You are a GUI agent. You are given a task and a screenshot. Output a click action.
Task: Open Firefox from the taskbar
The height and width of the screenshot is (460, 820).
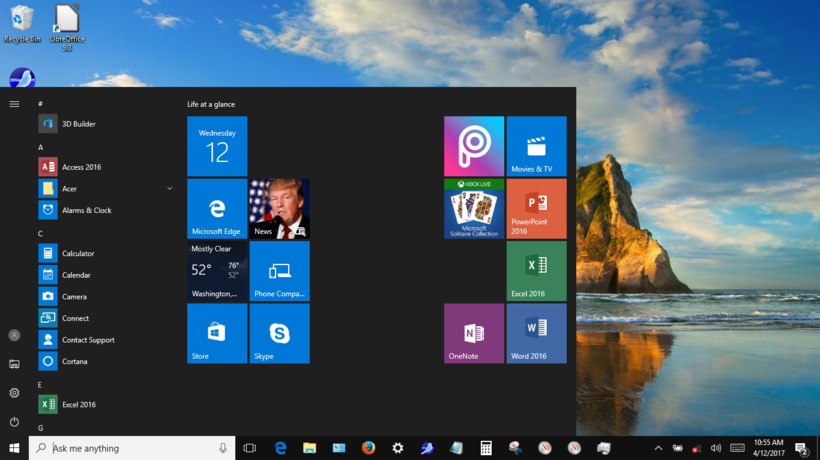coord(368,448)
